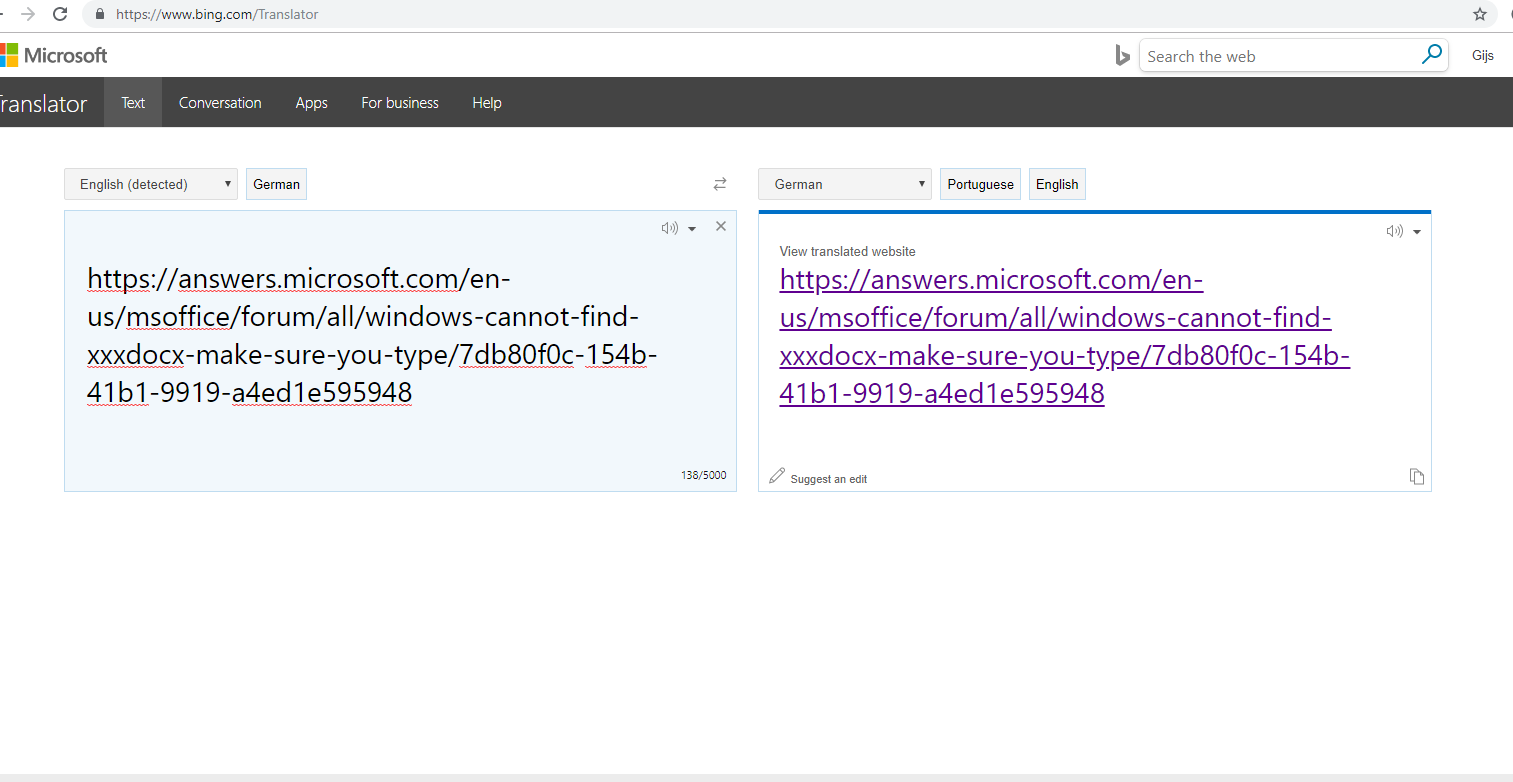1513x782 pixels.
Task: Click the browser address bar URL
Action: click(217, 14)
